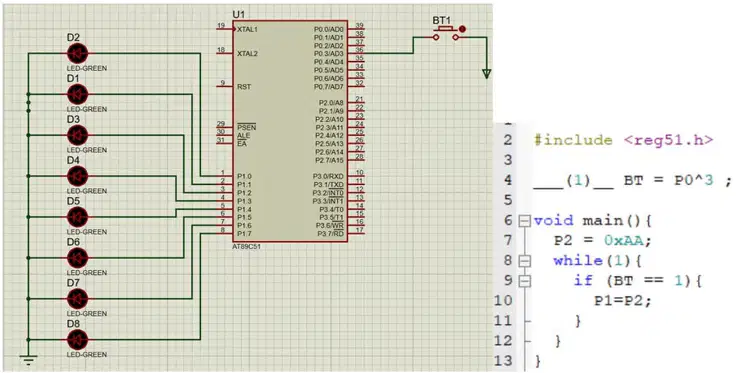The image size is (753, 373).
Task: Select the D6 LED symbol
Action: 77,258
